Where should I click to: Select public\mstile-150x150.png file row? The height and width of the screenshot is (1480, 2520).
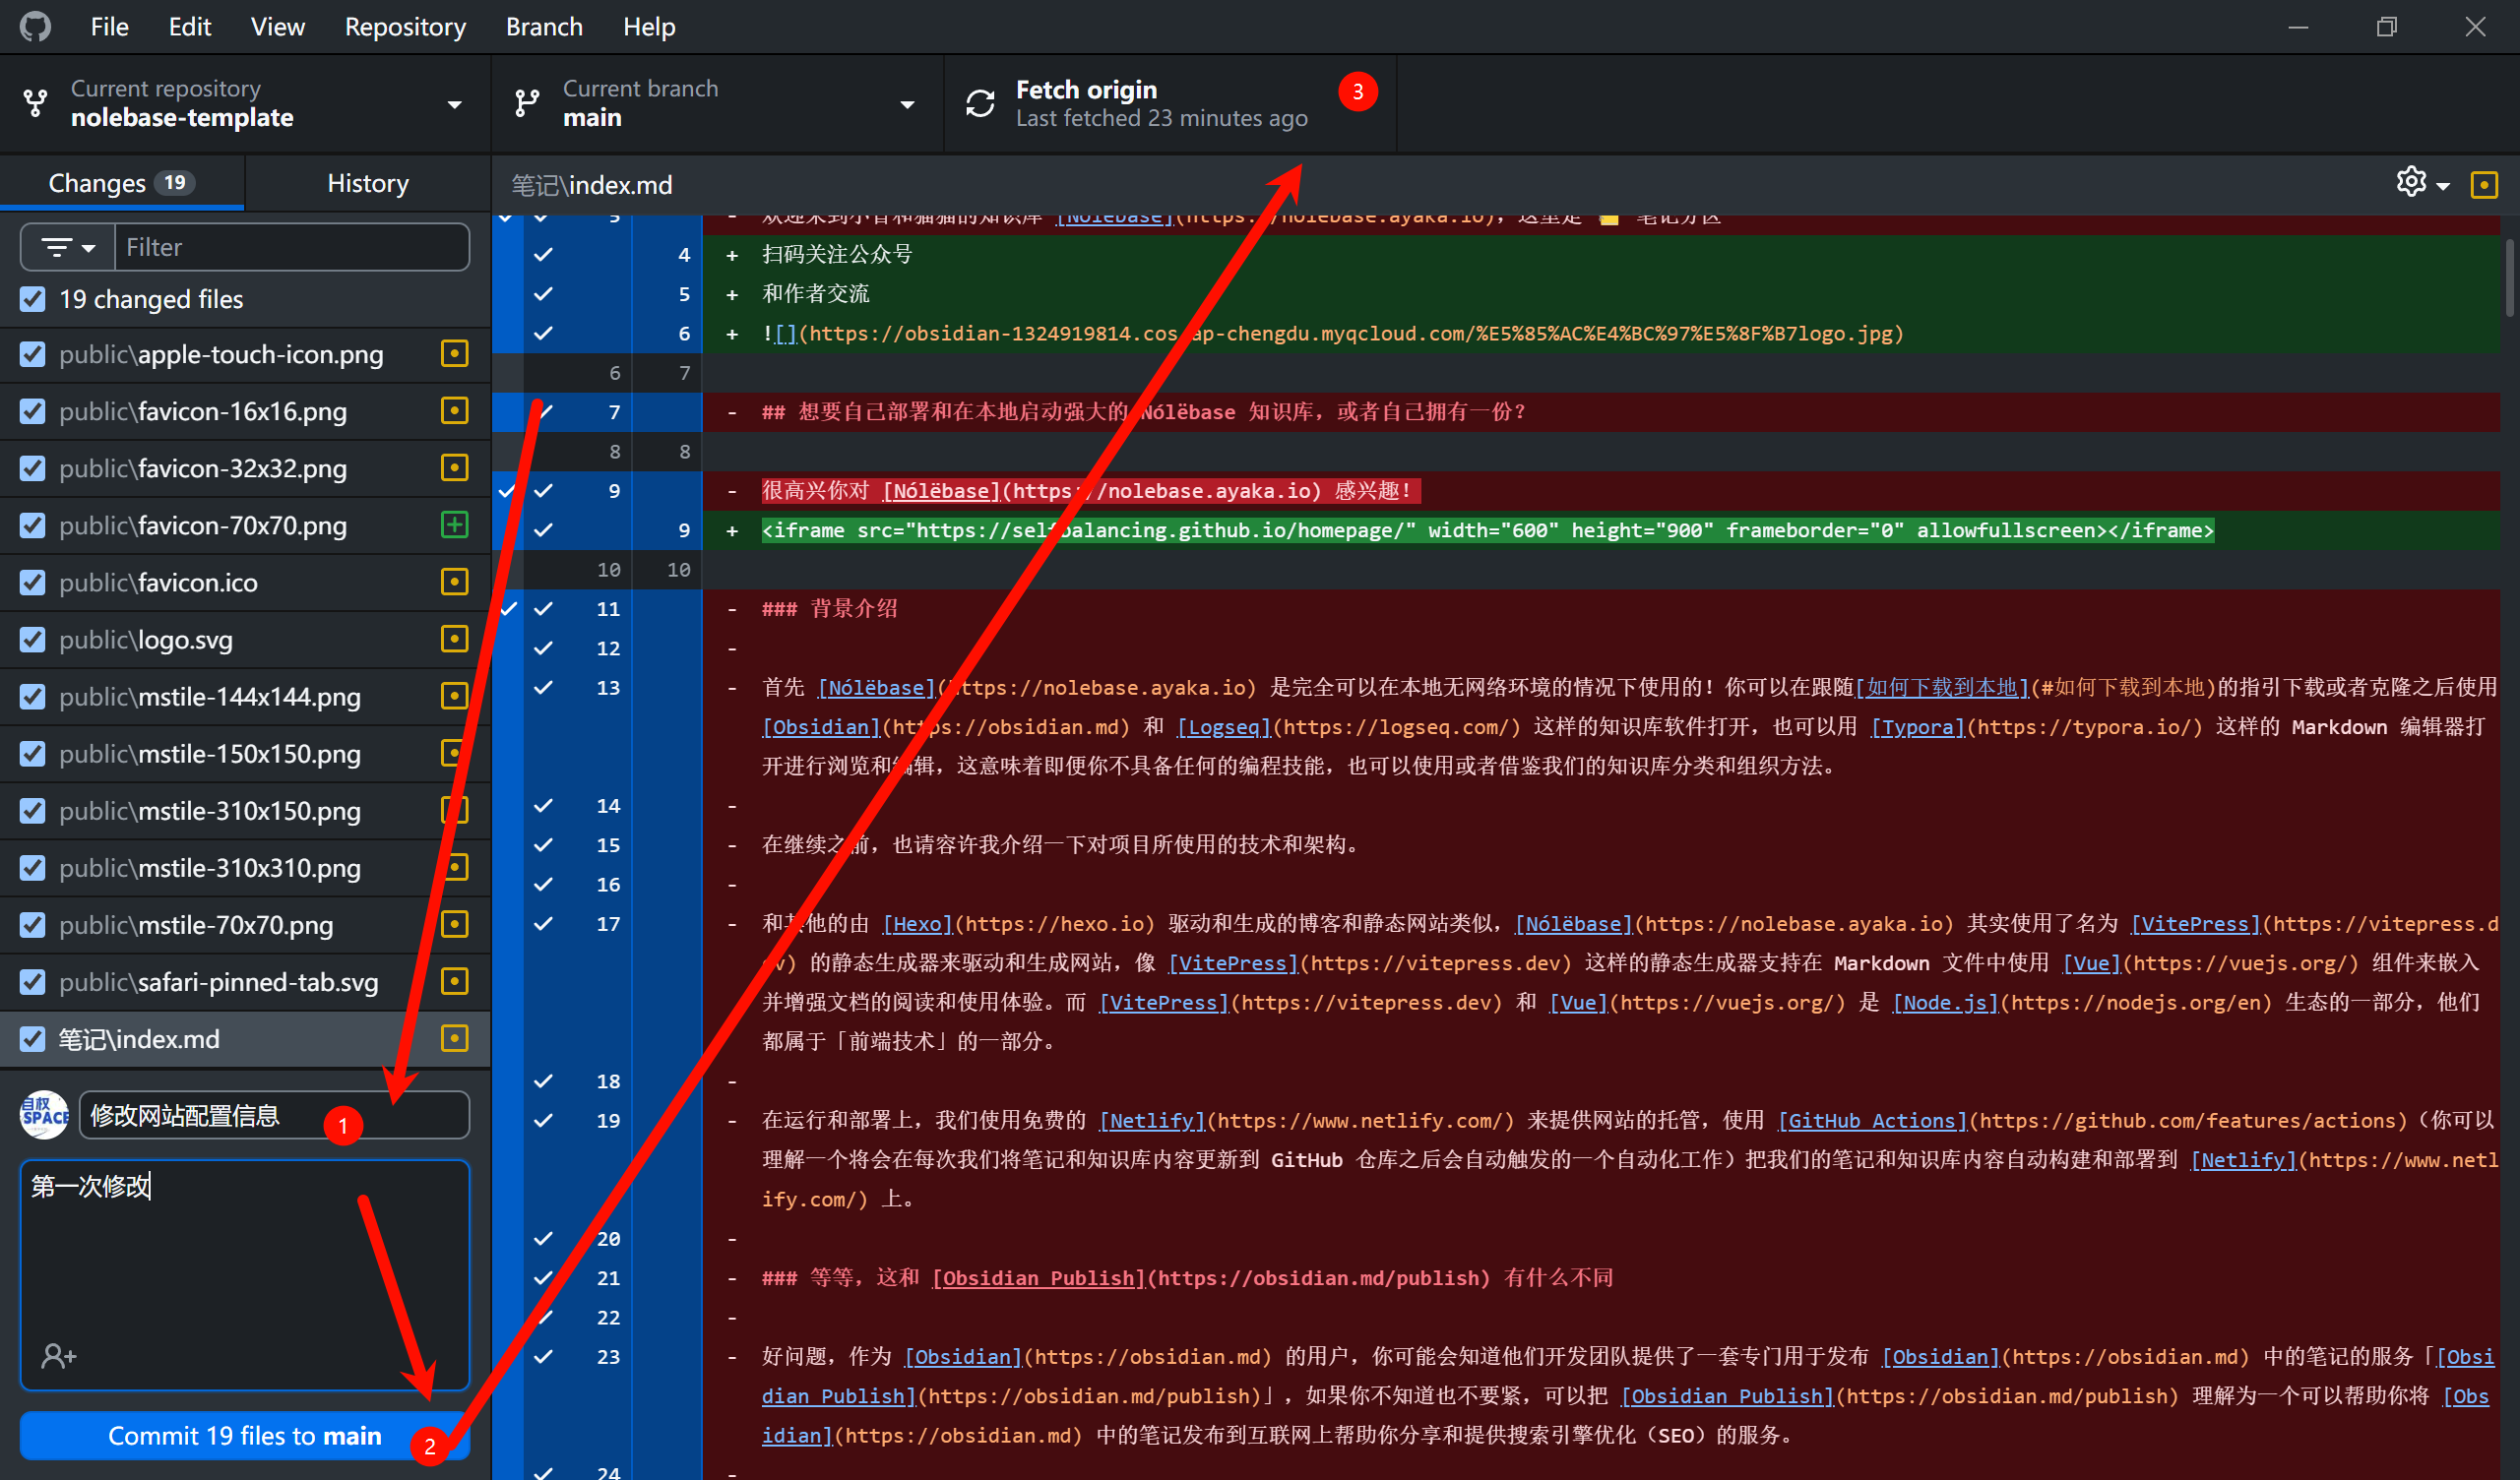pyautogui.click(x=244, y=753)
